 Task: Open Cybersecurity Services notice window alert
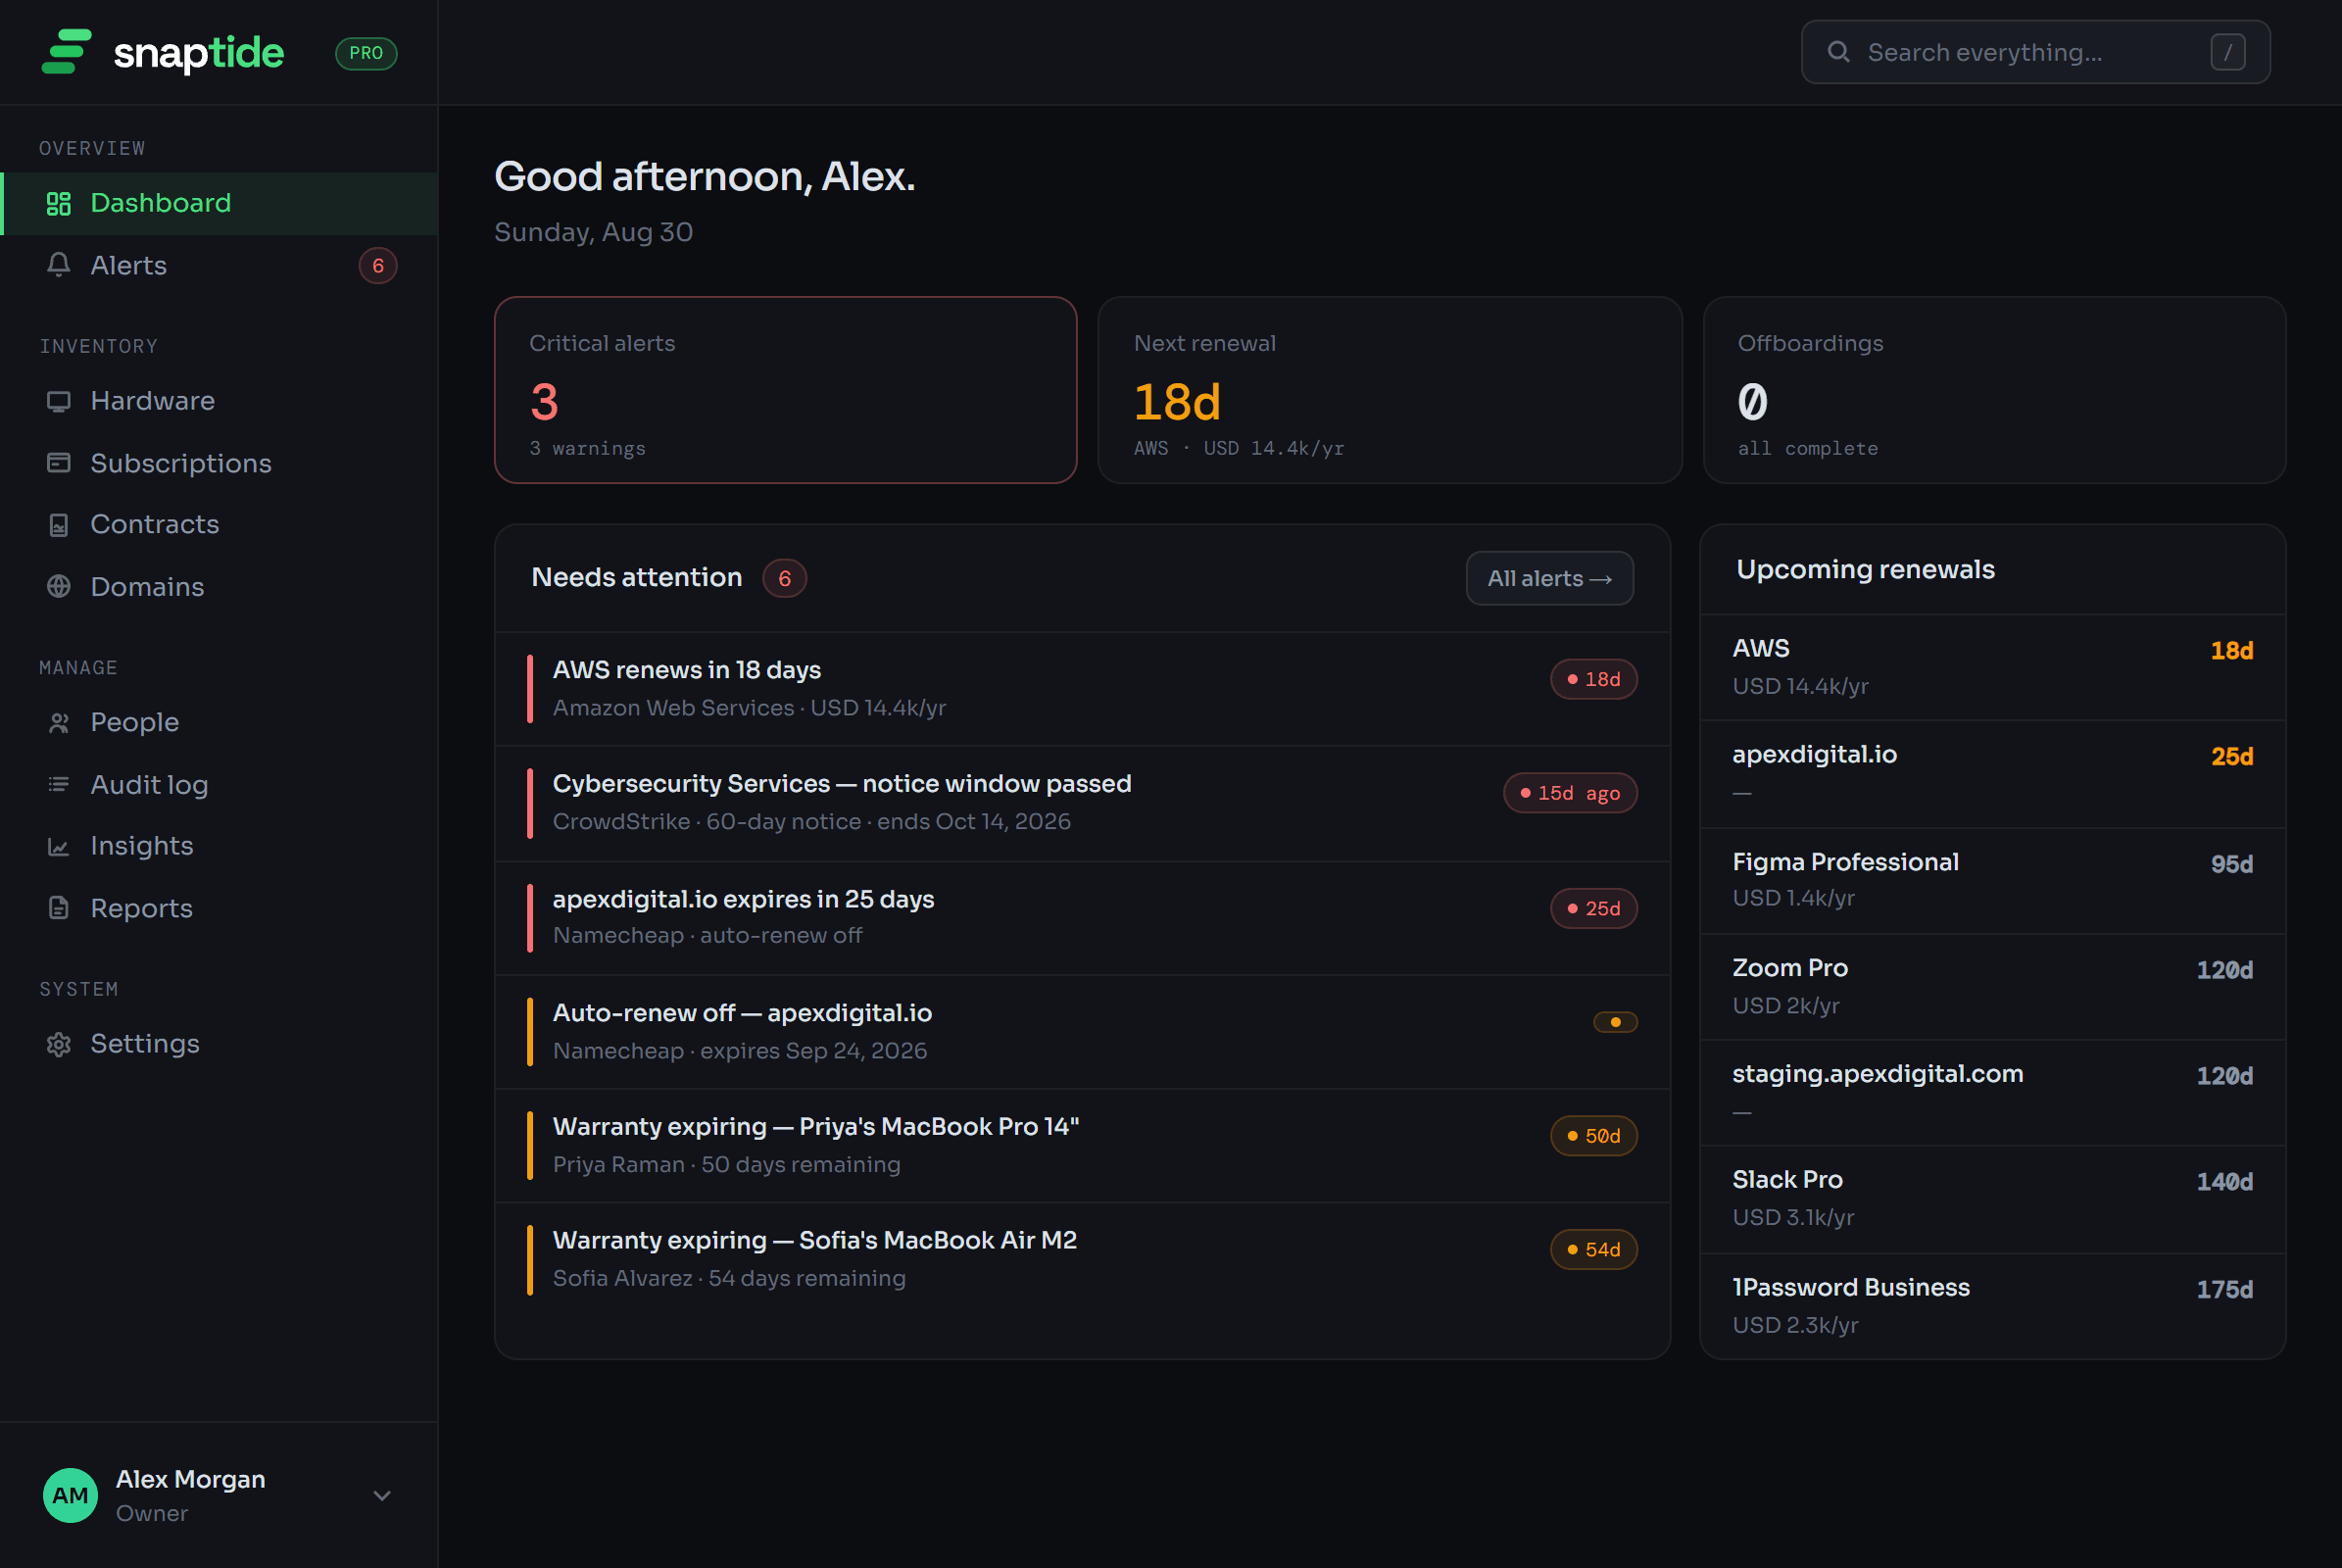point(1082,803)
